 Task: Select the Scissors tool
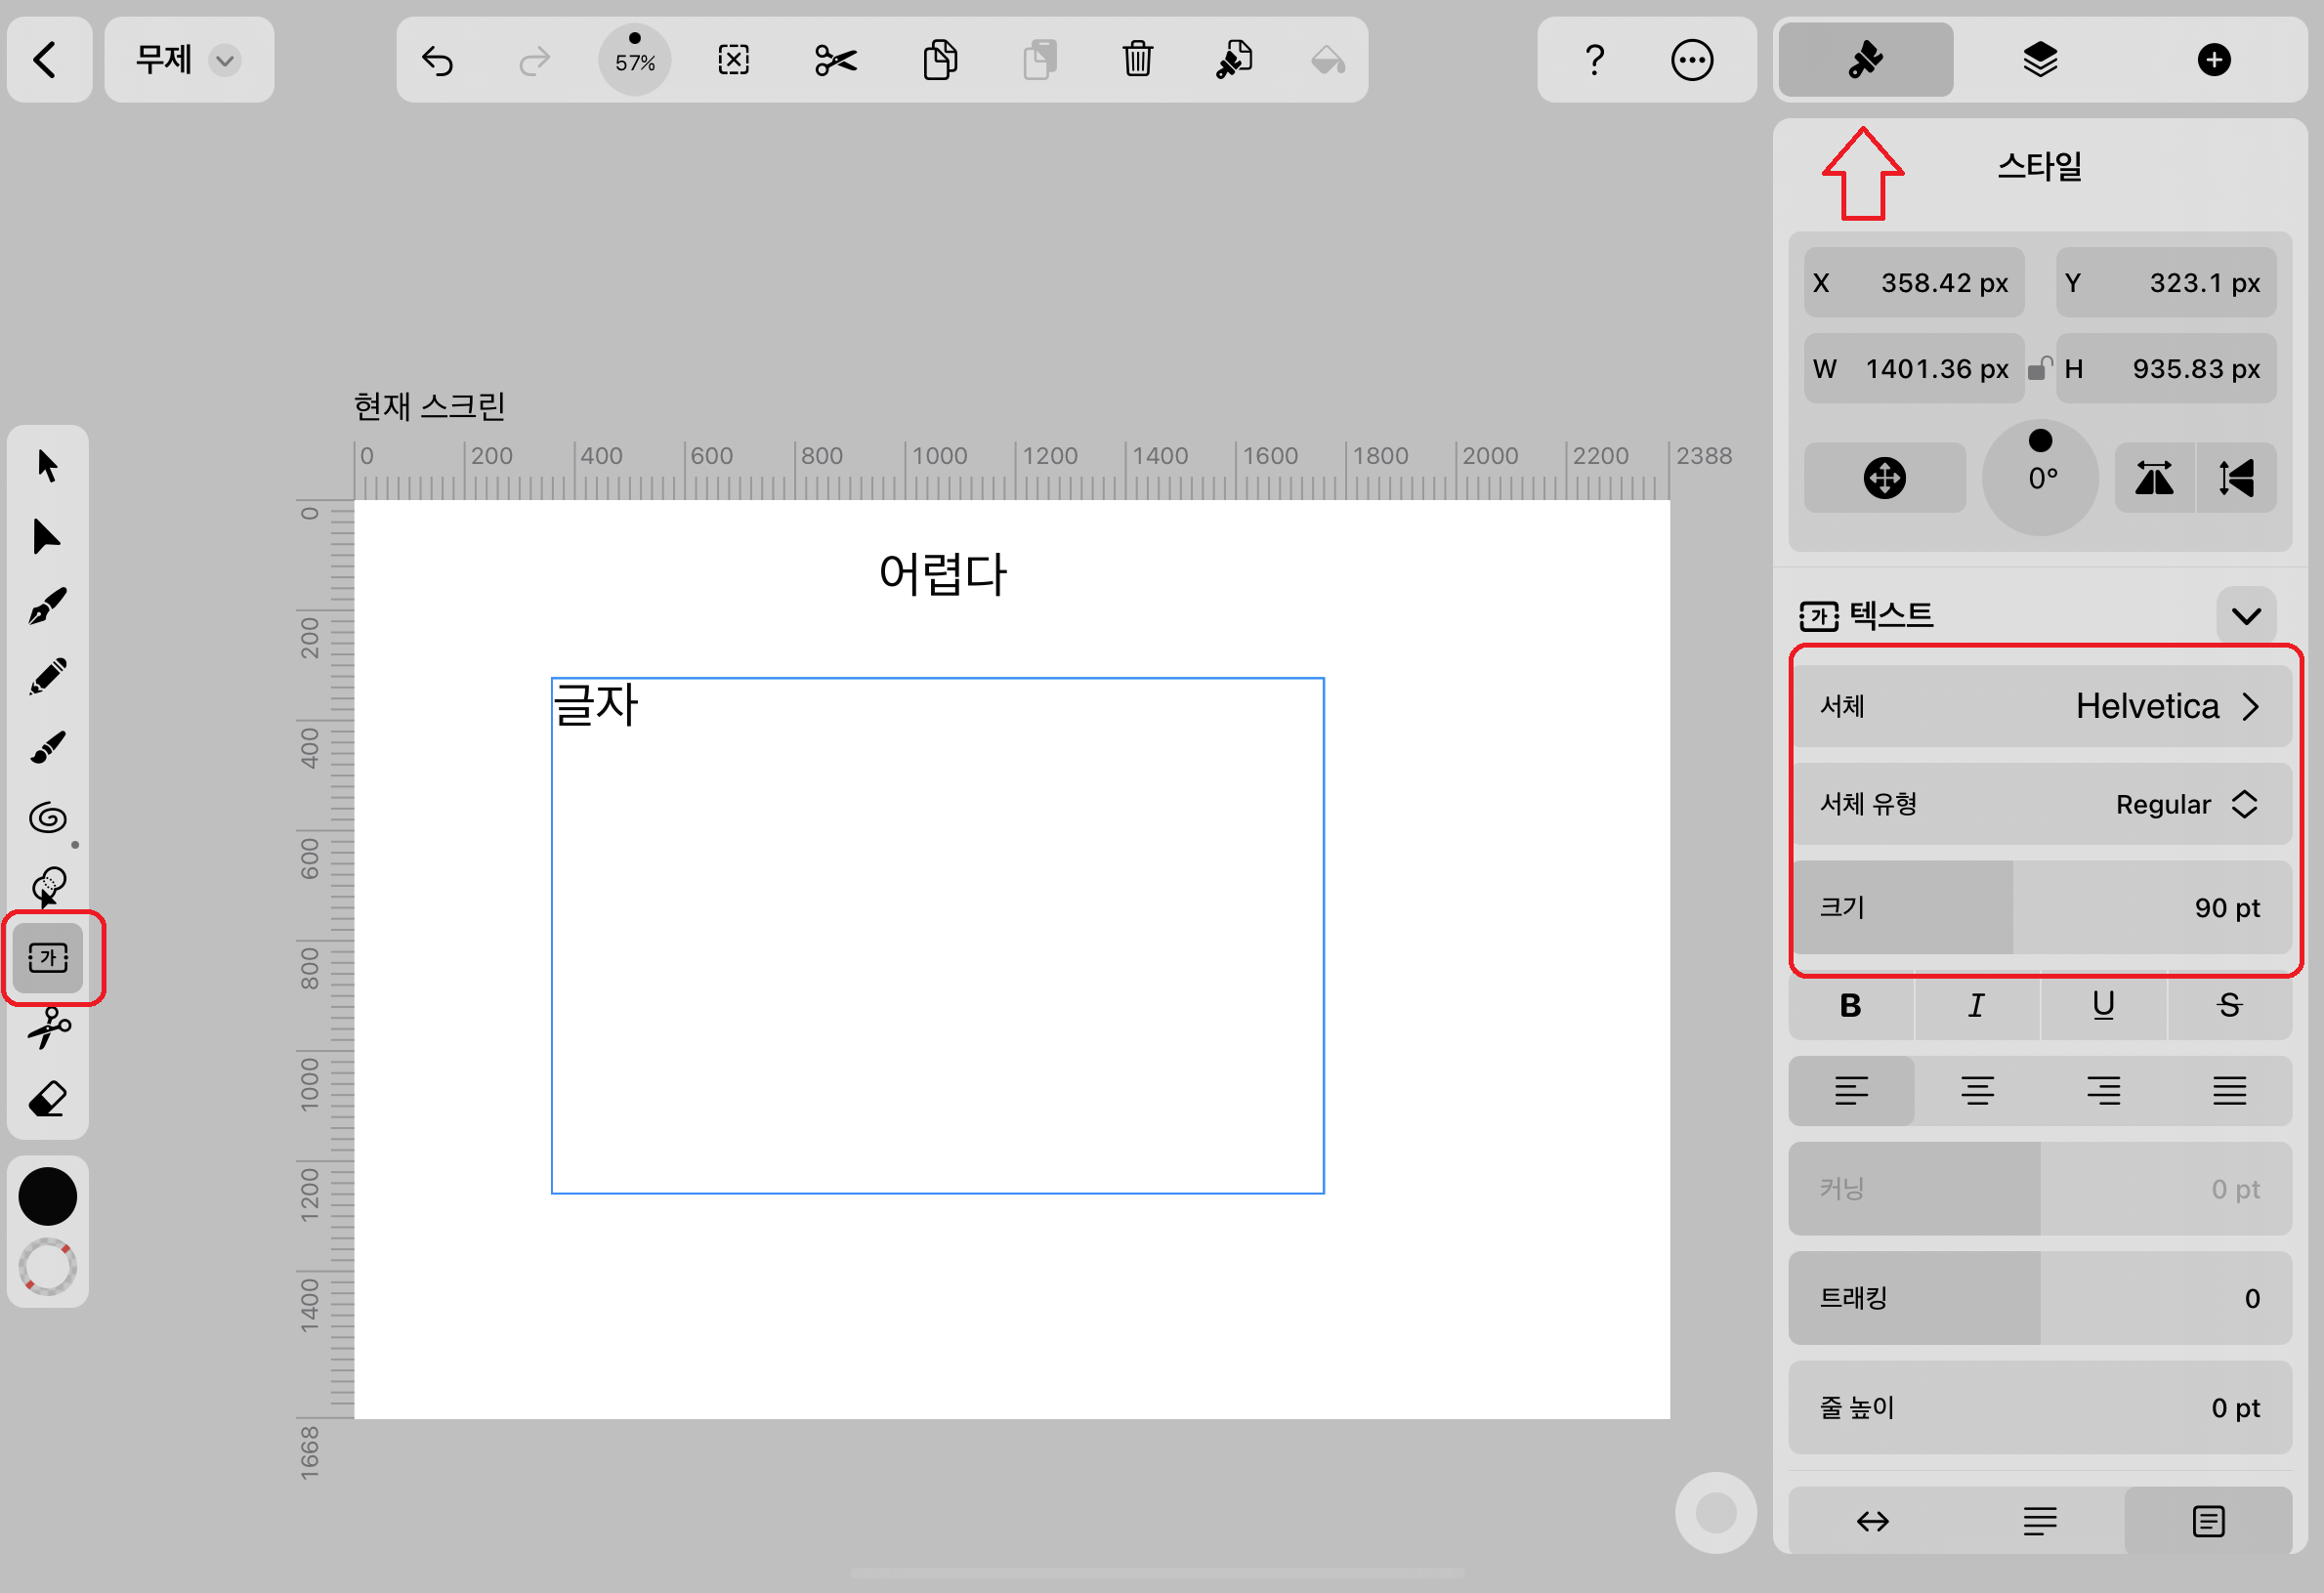[47, 1030]
